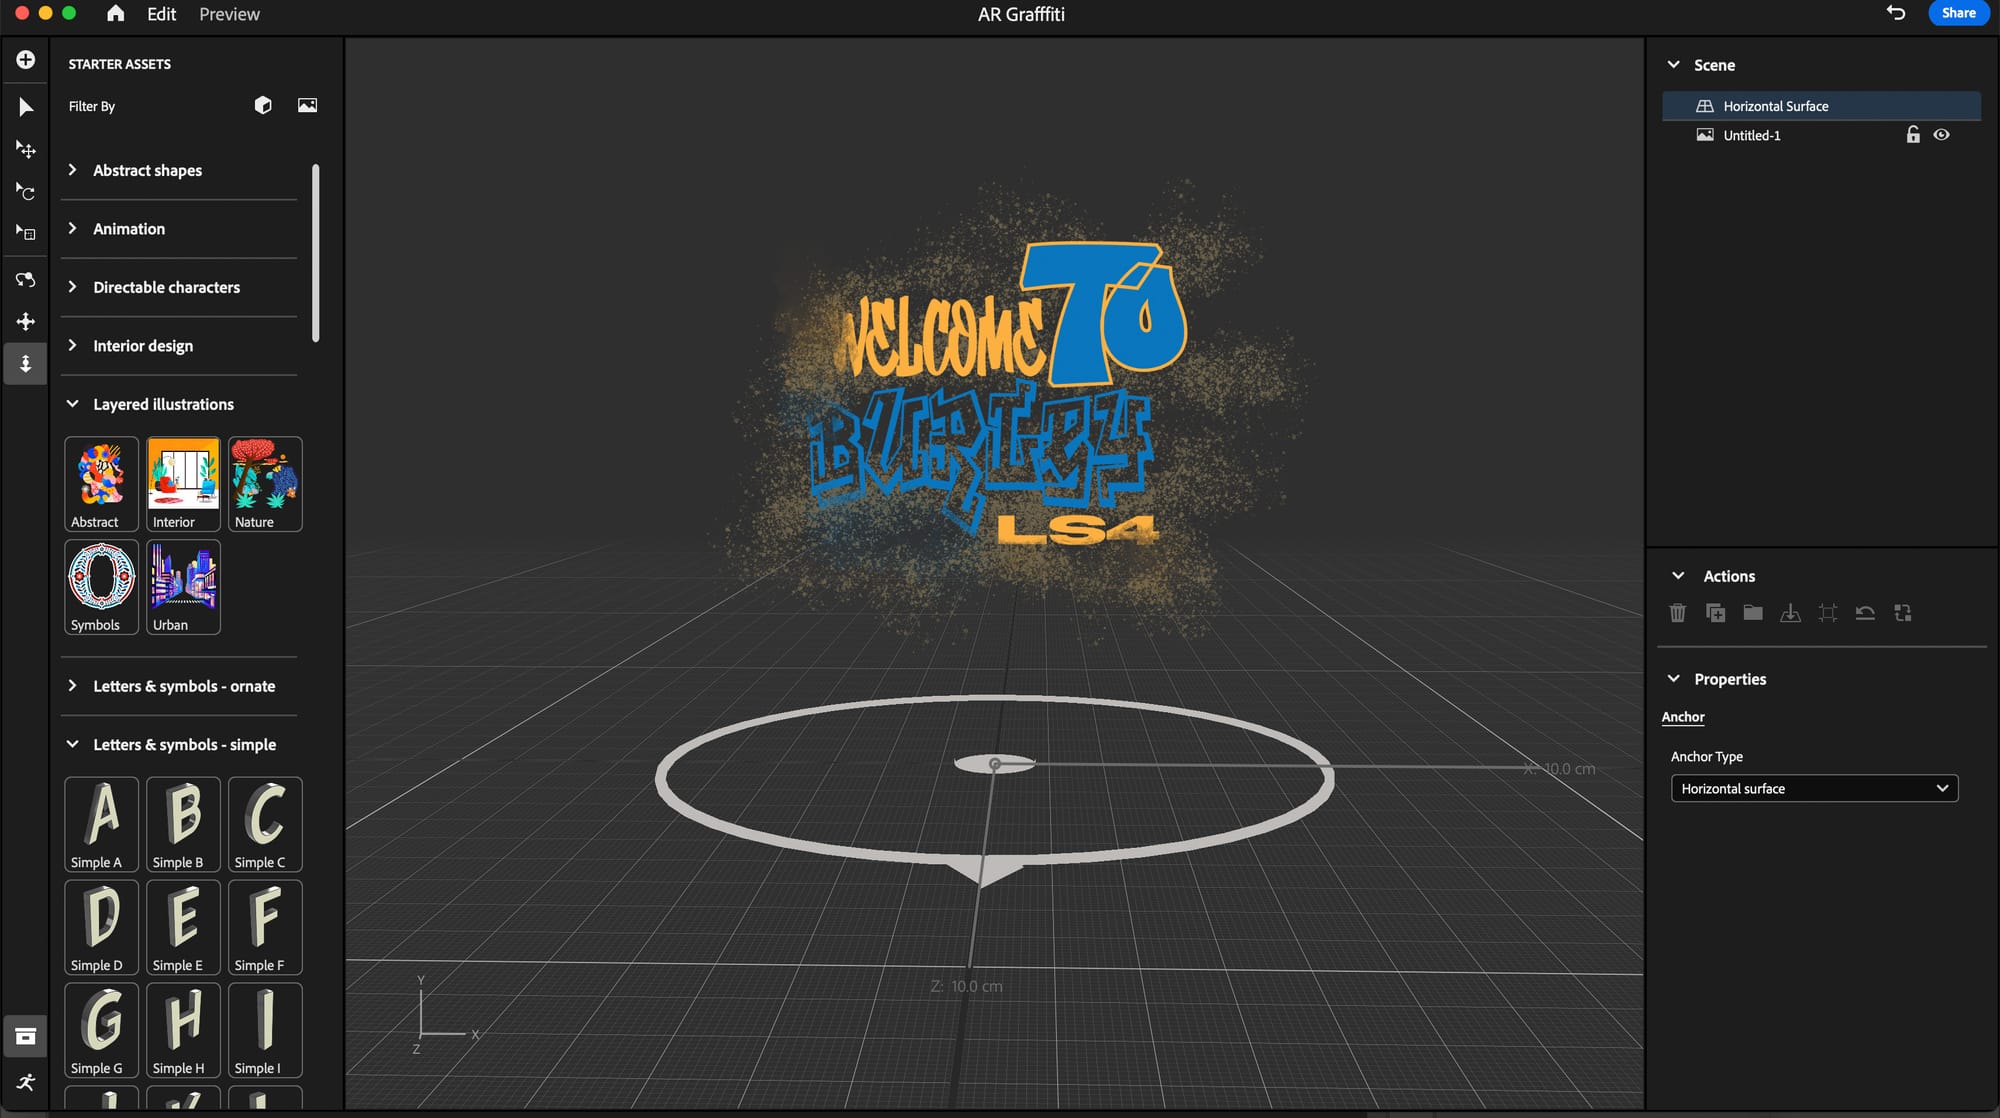Click the add content plus icon

(x=26, y=60)
